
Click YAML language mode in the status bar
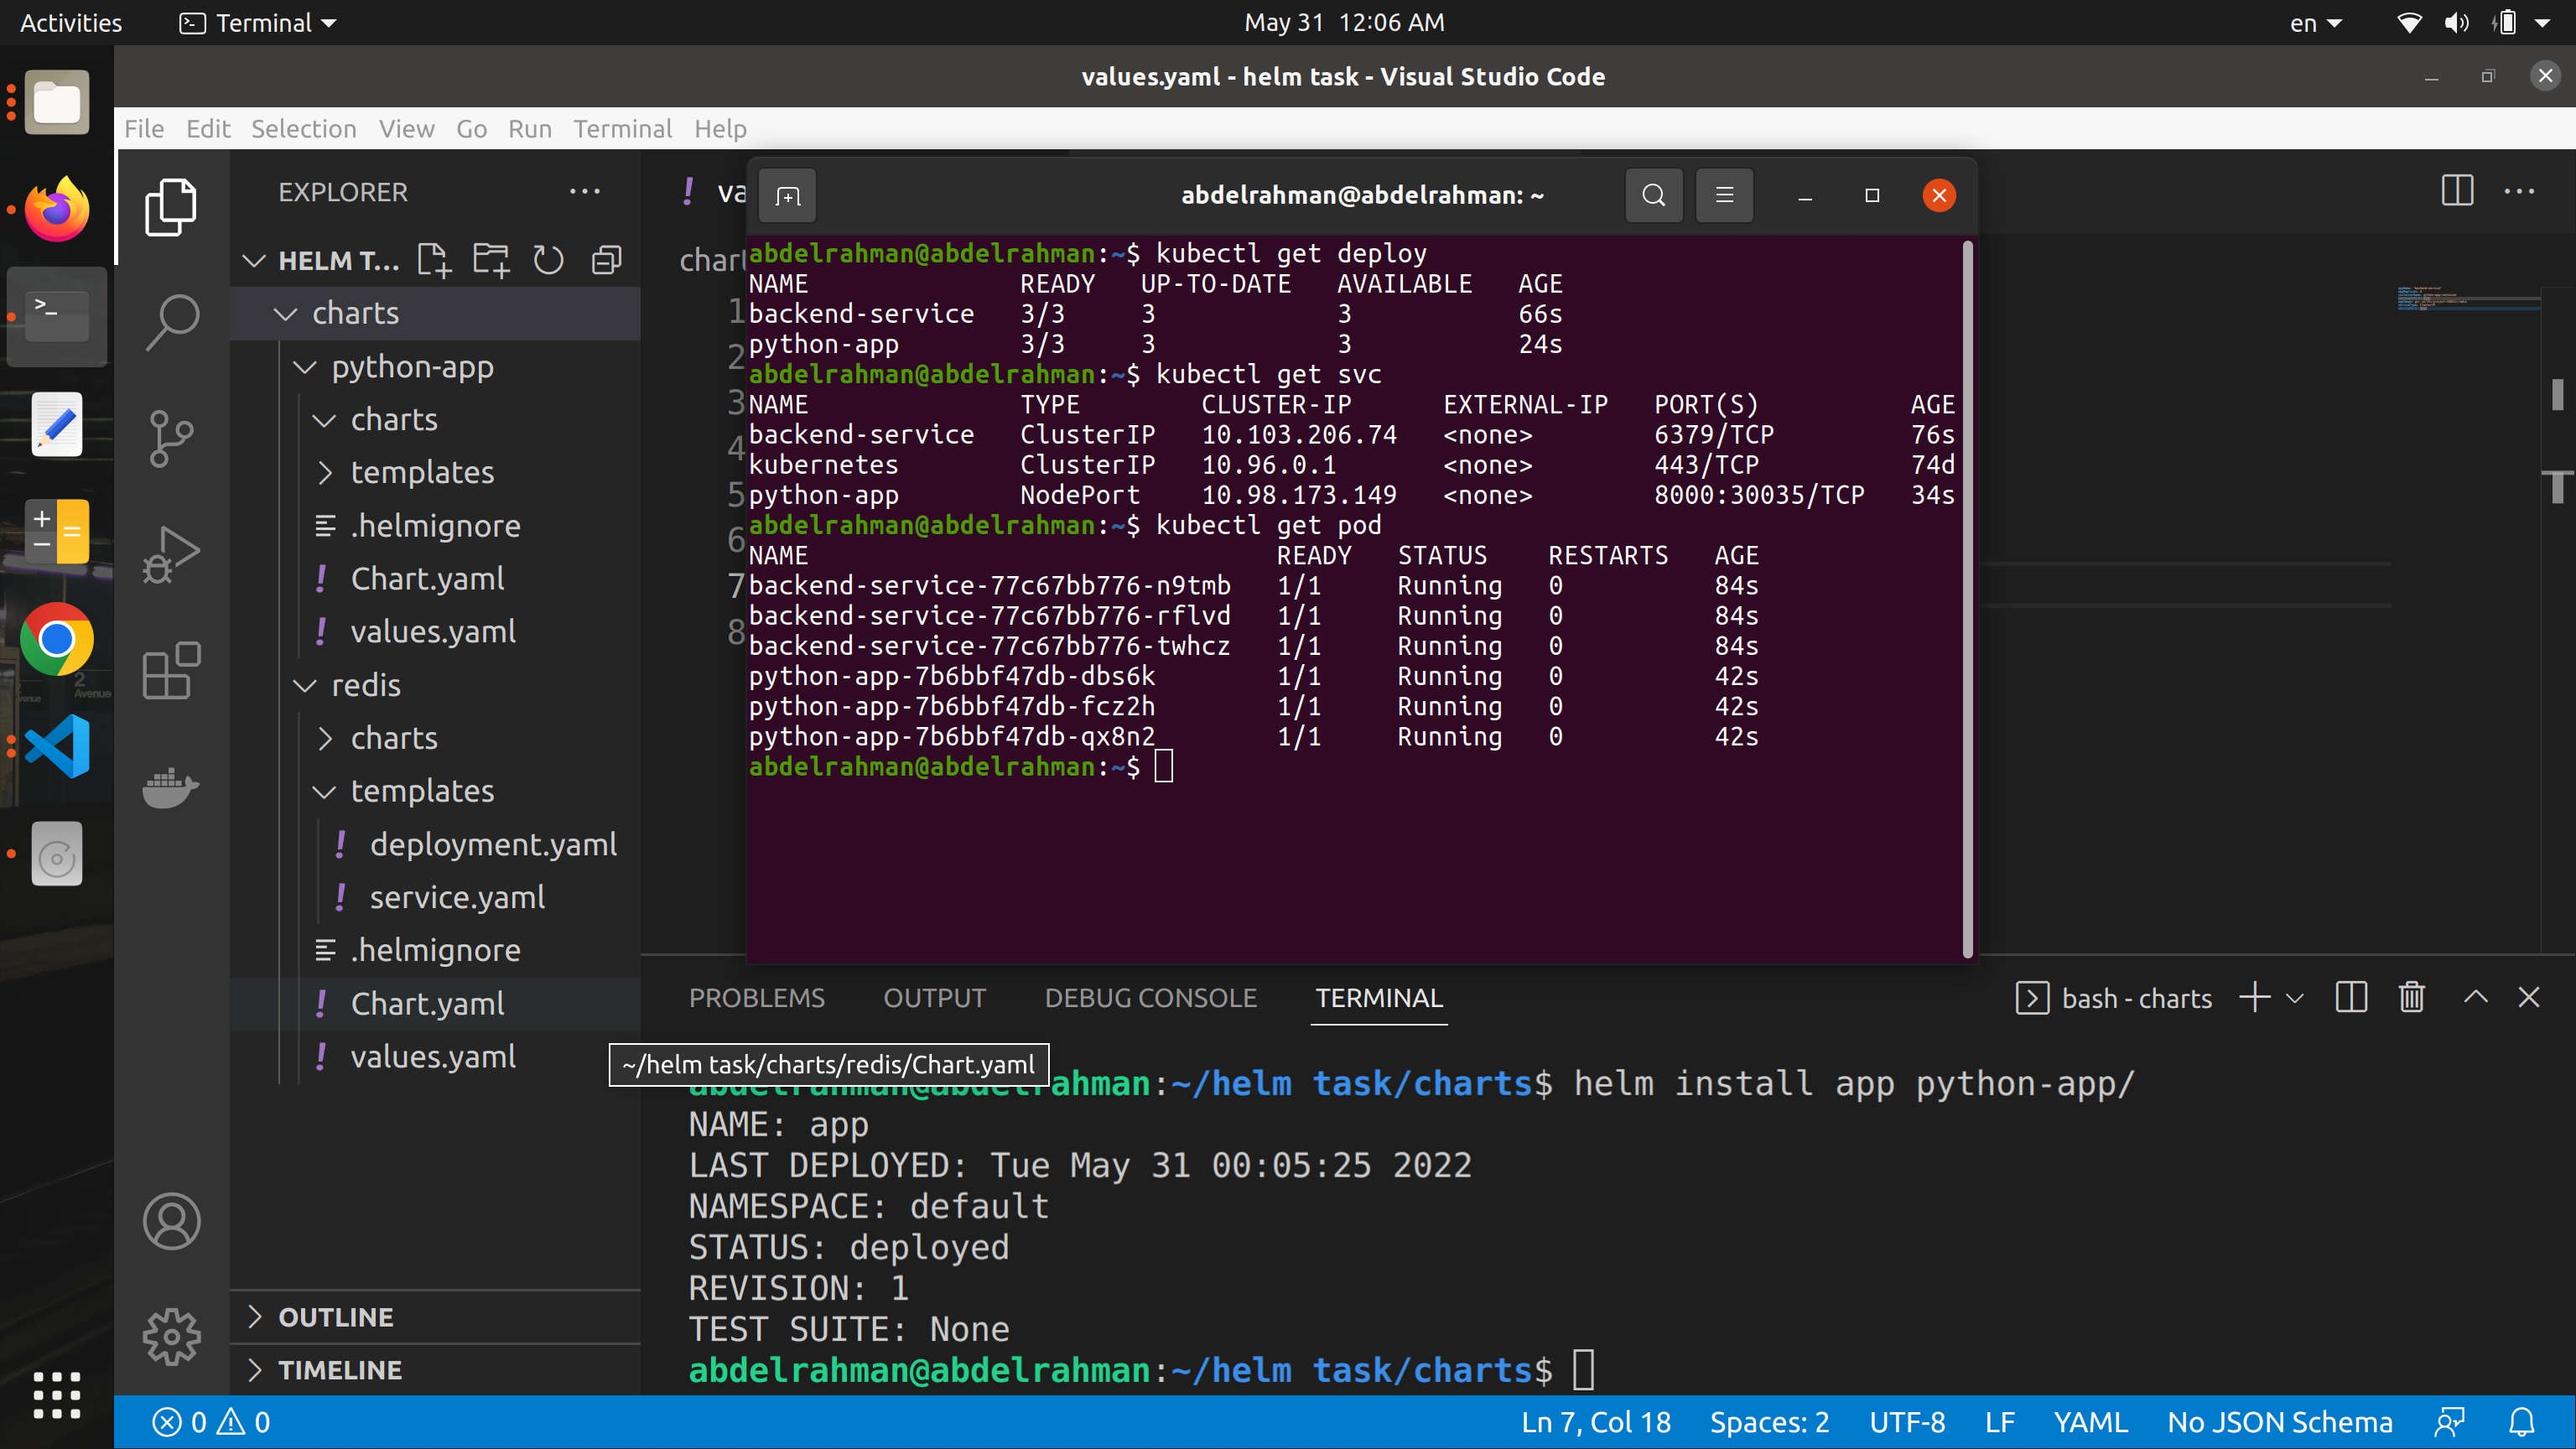point(2090,1421)
